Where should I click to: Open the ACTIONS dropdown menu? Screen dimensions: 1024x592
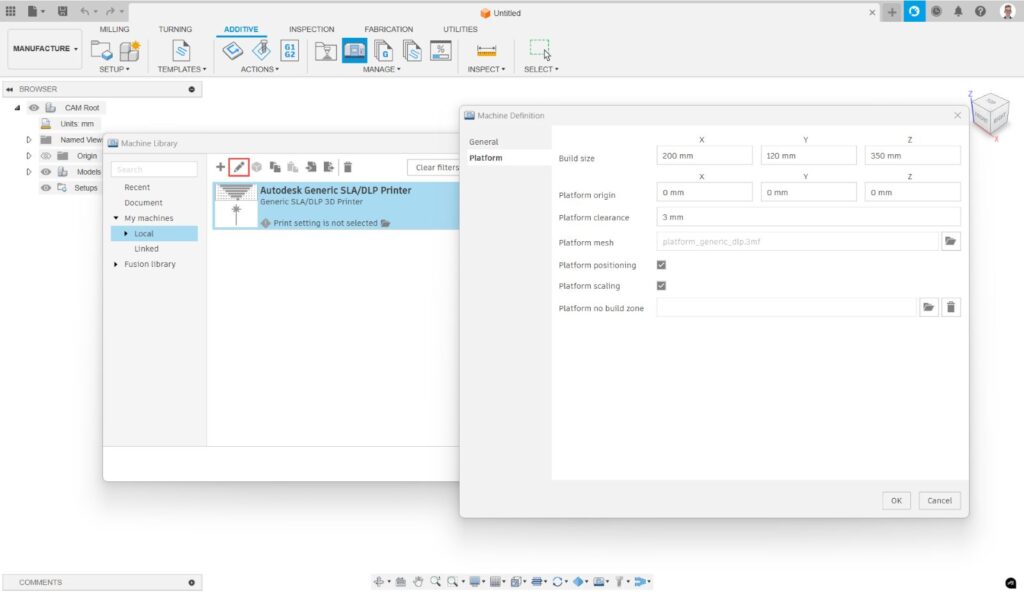pos(259,69)
